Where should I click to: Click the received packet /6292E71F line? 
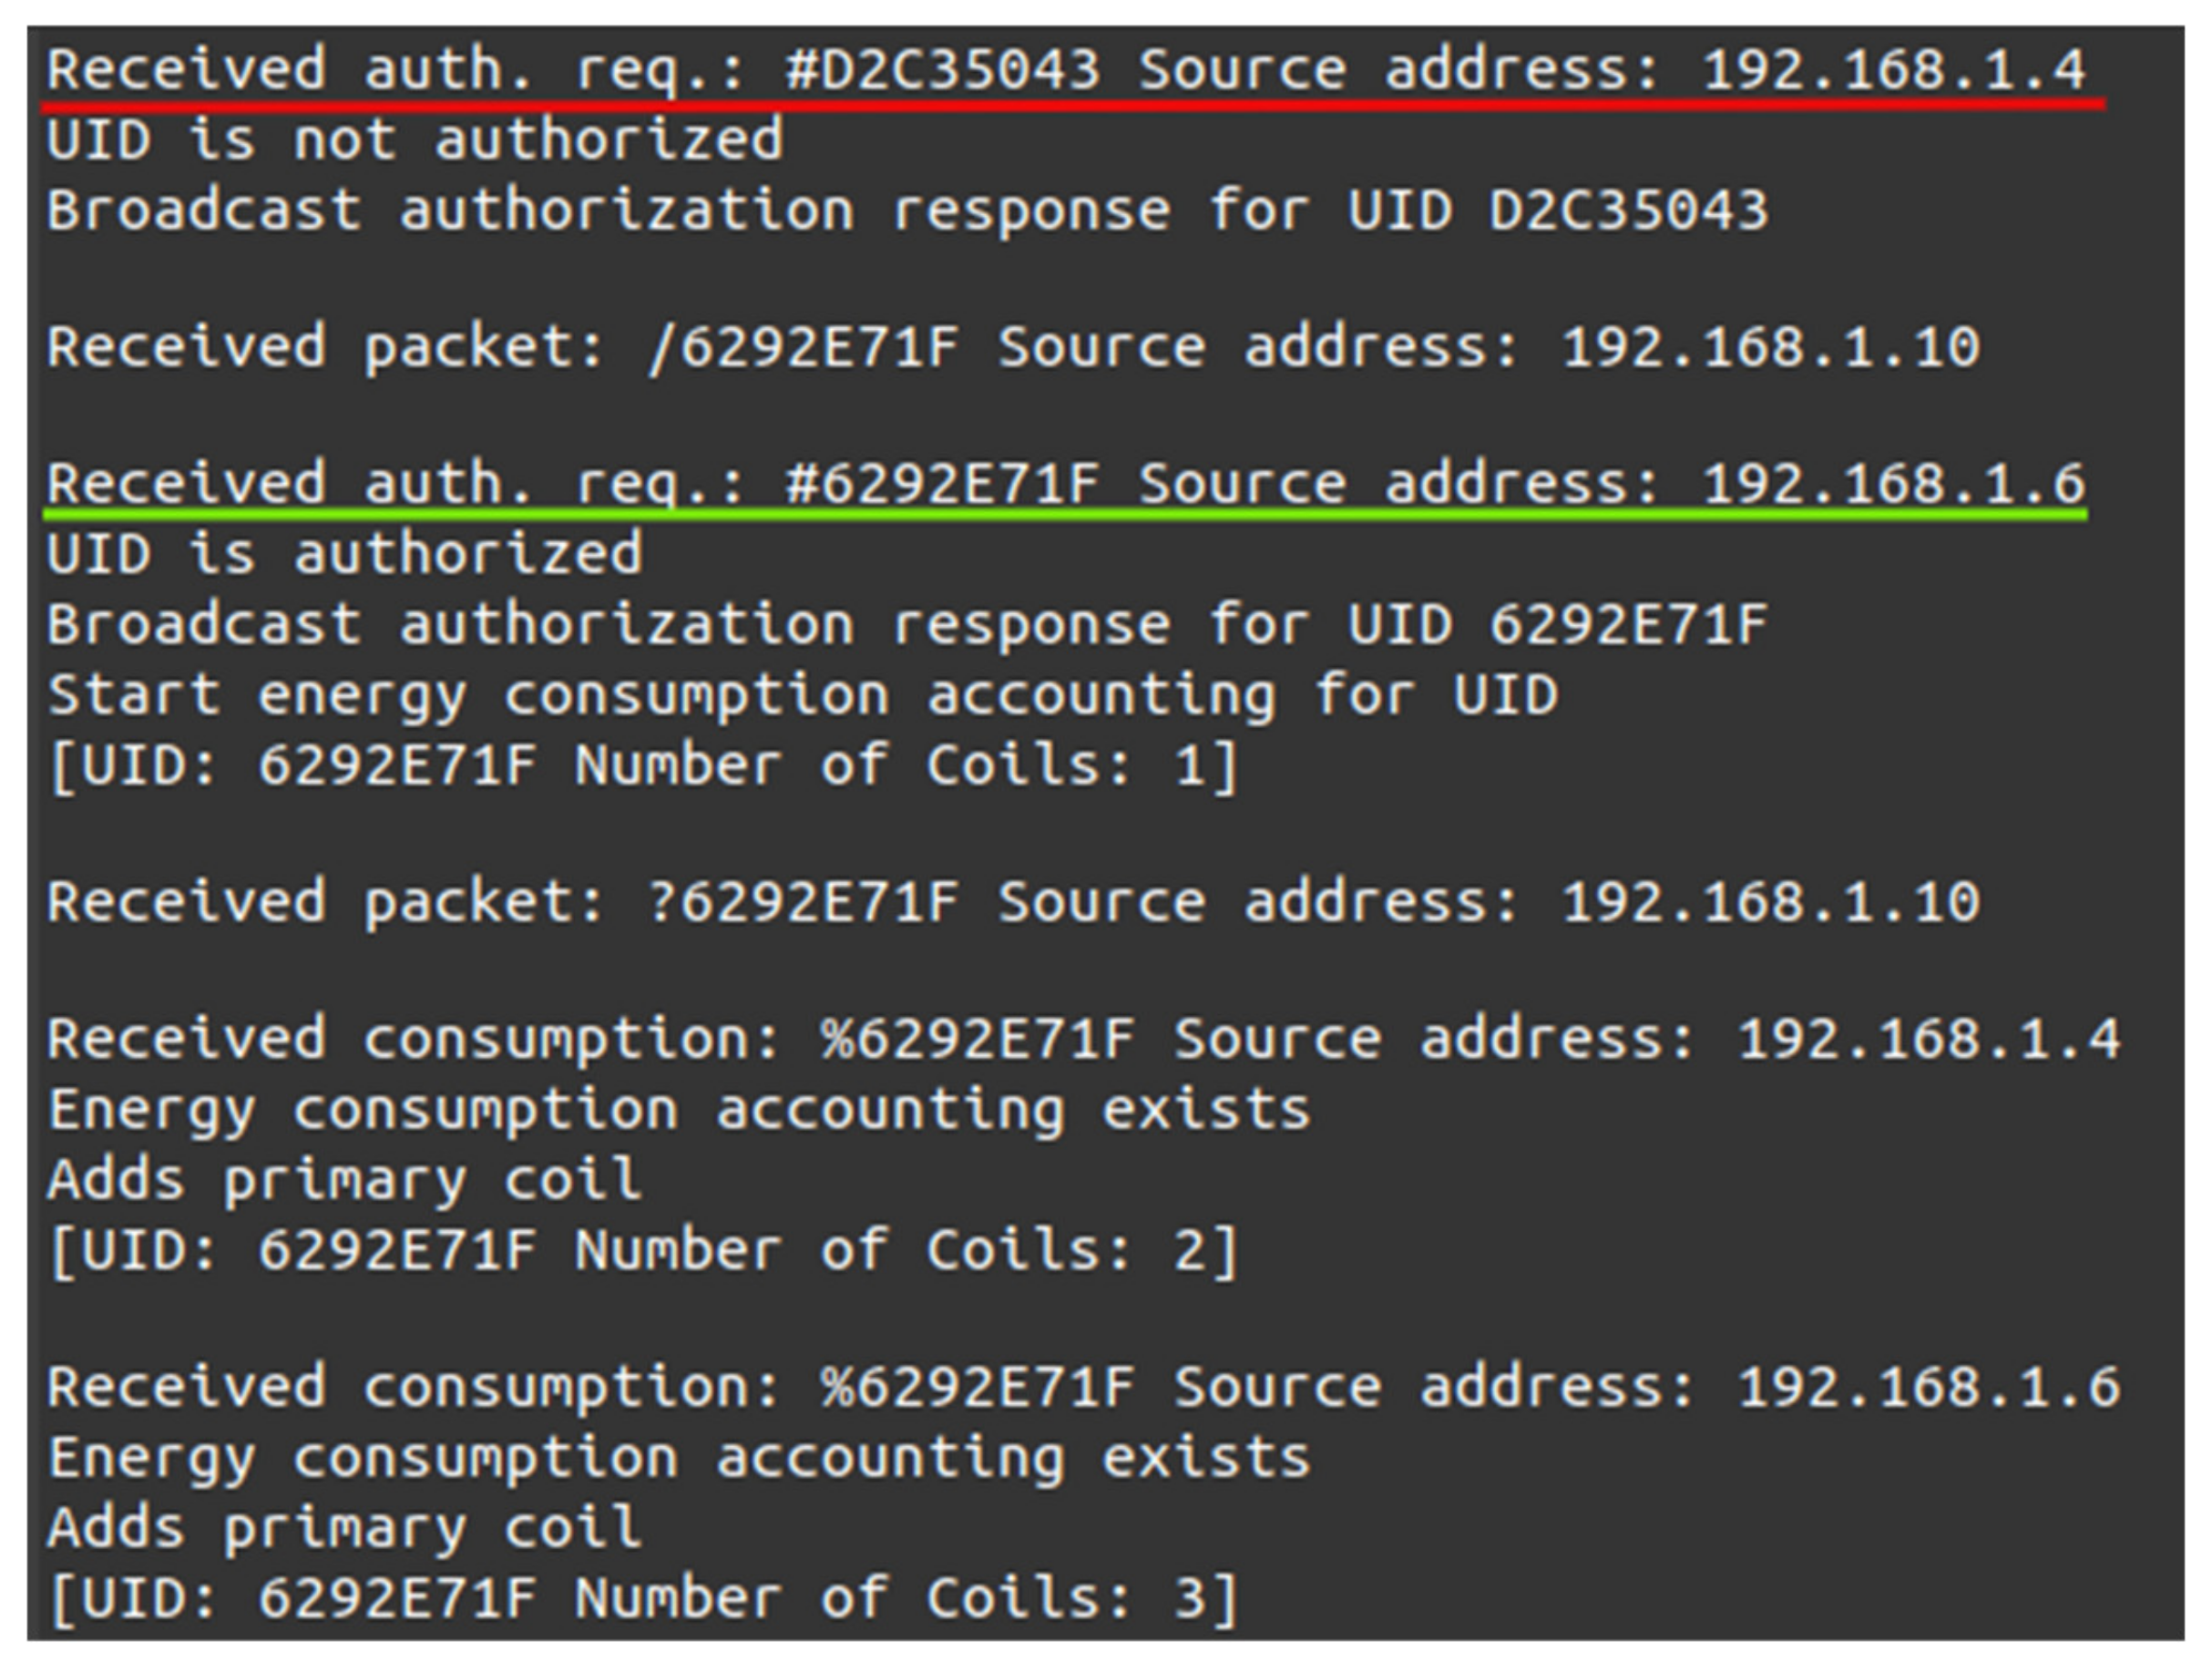1012,348
